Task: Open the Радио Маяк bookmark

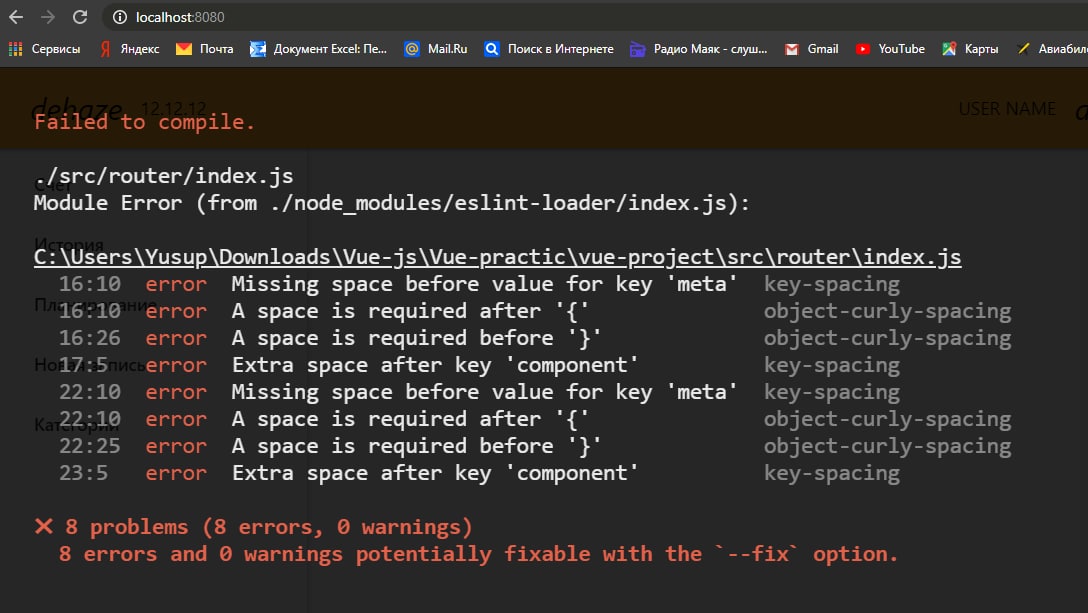Action: 699,48
